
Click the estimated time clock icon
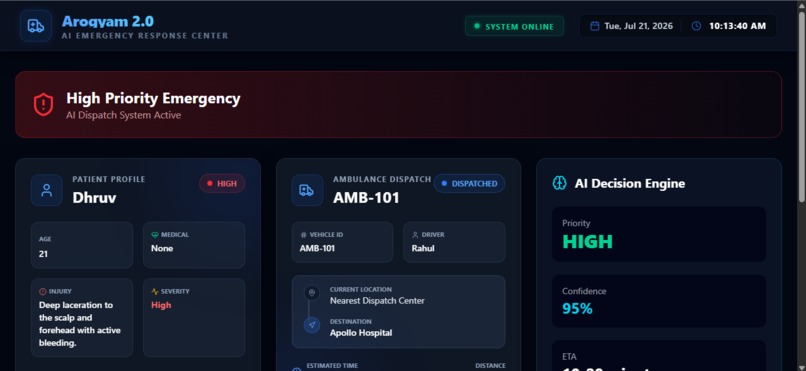(x=297, y=368)
